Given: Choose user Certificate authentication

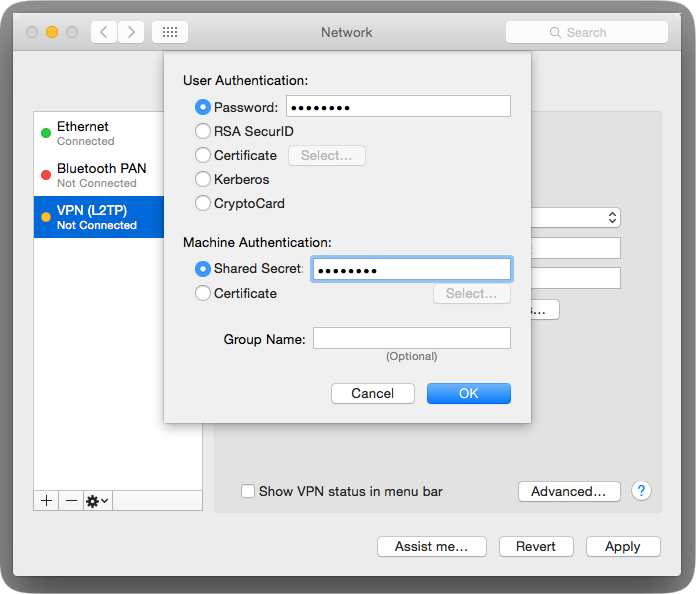Looking at the screenshot, I should point(203,155).
